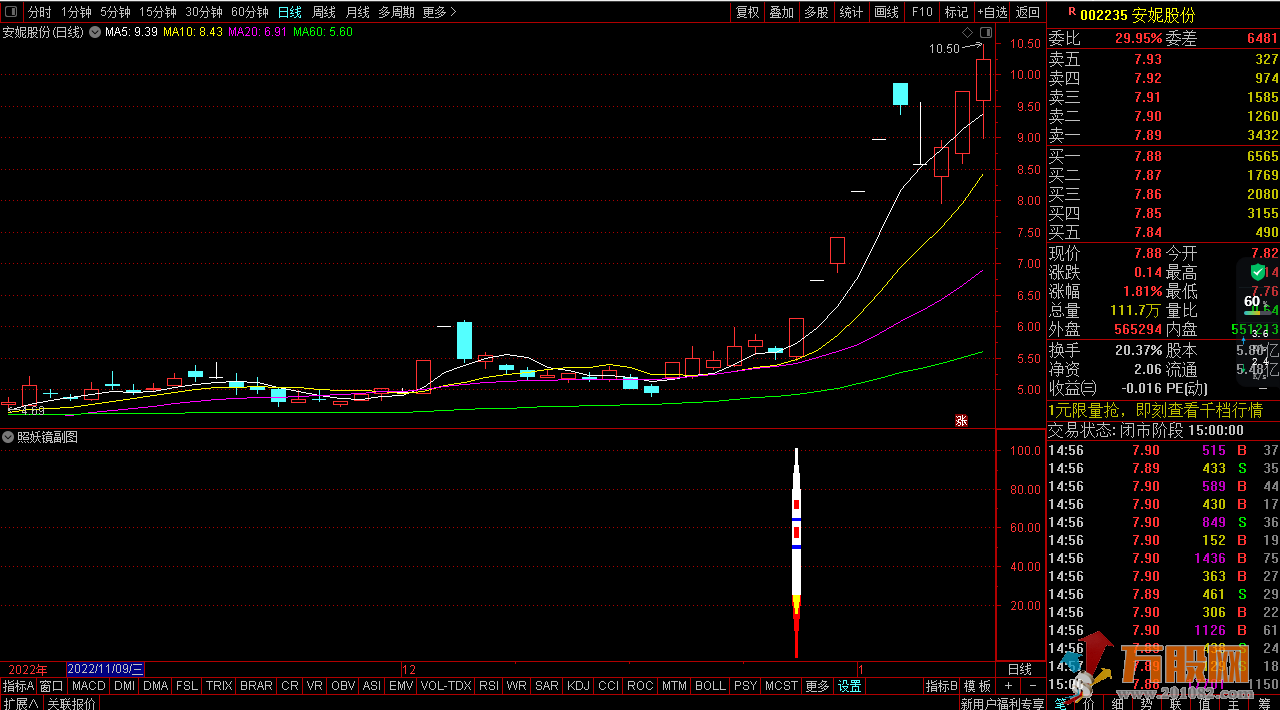Click the expand arrow next to 安妮股份(日线) title

tap(95, 32)
